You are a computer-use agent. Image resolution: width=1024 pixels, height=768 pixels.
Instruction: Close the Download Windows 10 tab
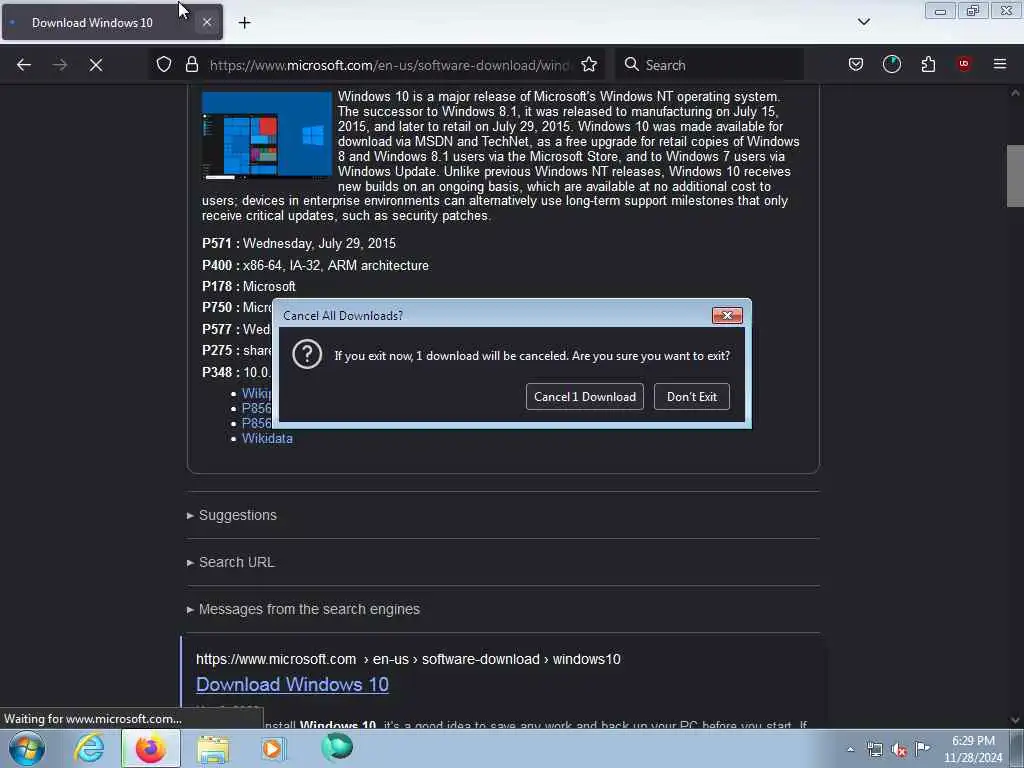pyautogui.click(x=207, y=22)
